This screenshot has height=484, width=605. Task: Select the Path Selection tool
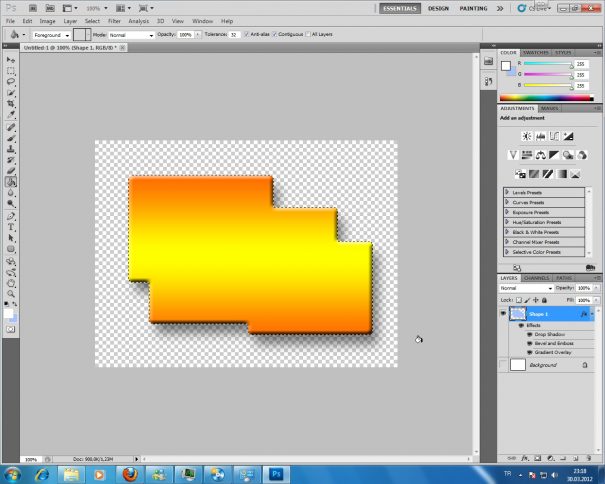(11, 238)
